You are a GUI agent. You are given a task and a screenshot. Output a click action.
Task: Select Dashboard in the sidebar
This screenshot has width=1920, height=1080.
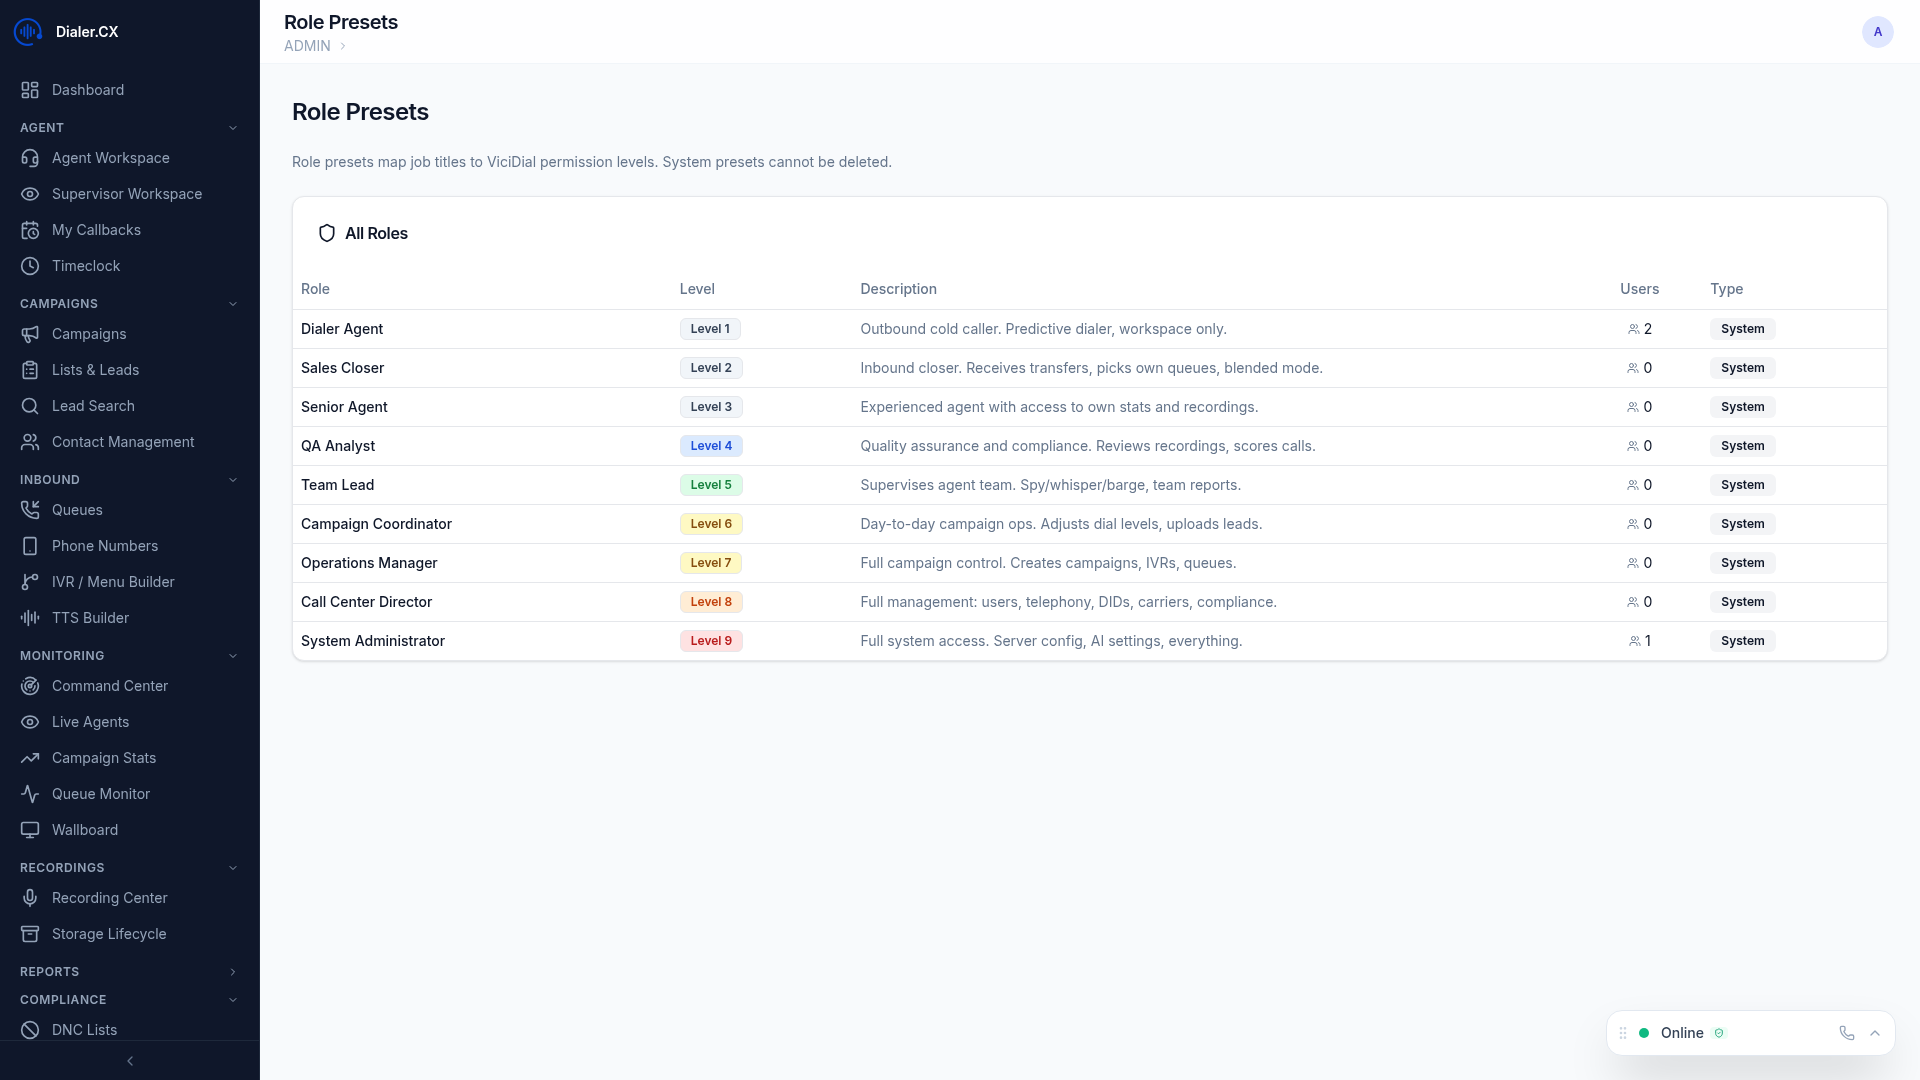point(88,90)
